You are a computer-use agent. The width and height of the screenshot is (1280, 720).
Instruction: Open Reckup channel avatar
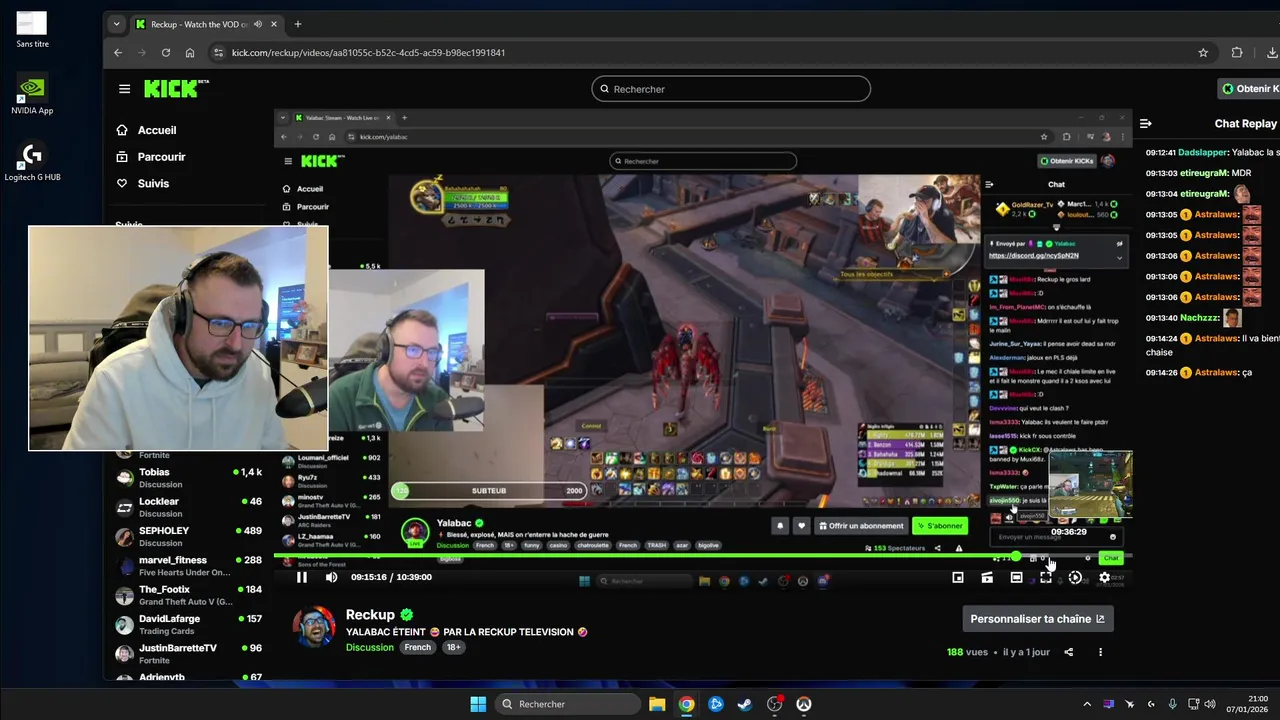pyautogui.click(x=313, y=627)
